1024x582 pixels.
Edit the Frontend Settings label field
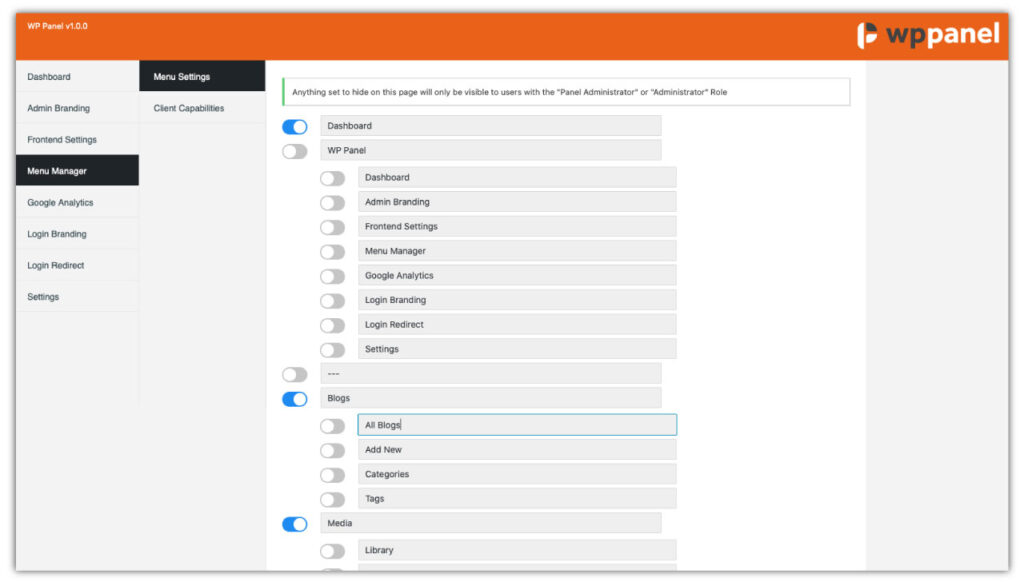tap(517, 226)
